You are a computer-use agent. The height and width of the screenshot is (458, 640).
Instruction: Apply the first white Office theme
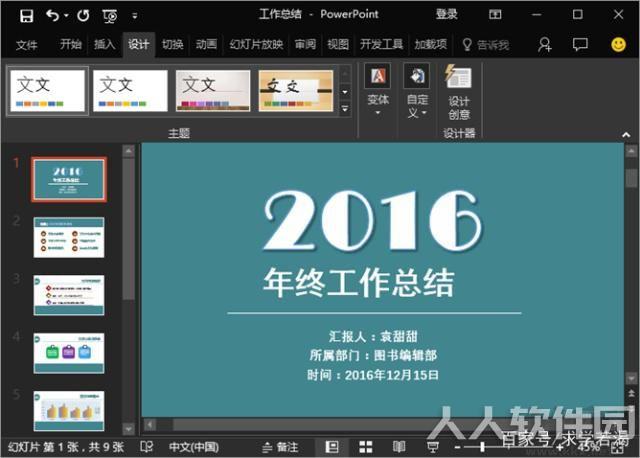pos(47,91)
